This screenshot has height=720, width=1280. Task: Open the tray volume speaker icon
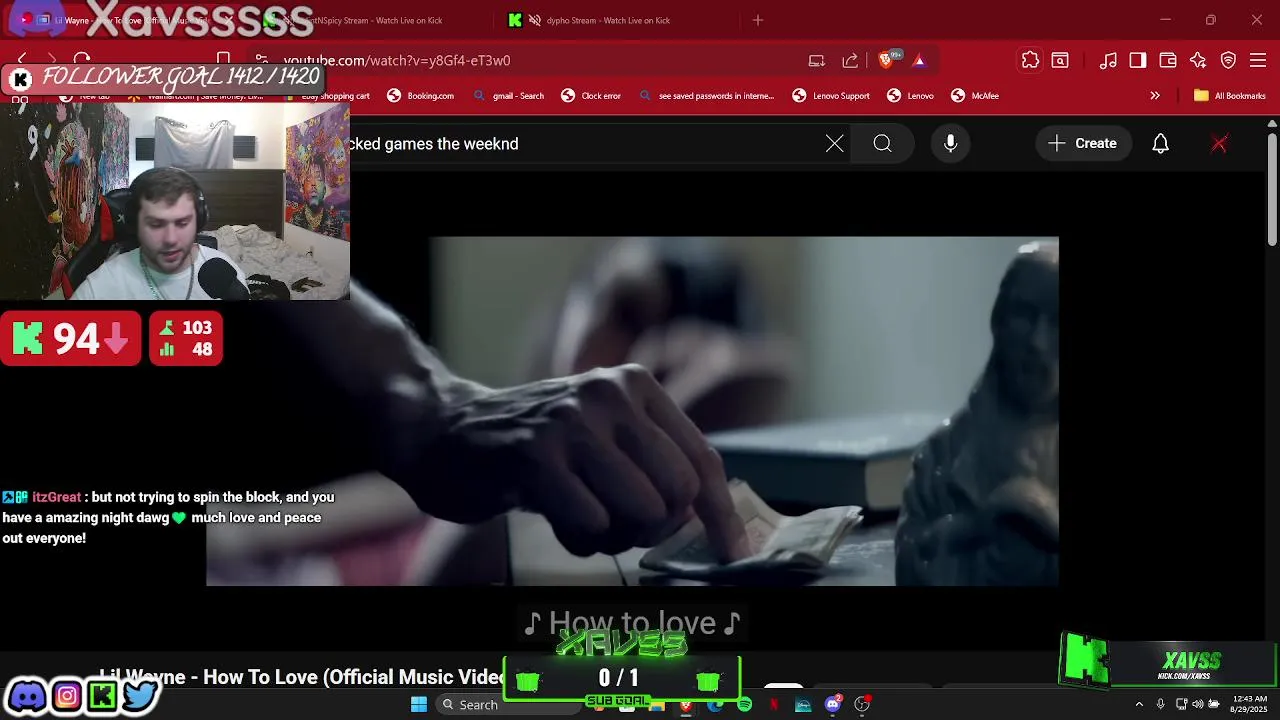click(x=1198, y=705)
